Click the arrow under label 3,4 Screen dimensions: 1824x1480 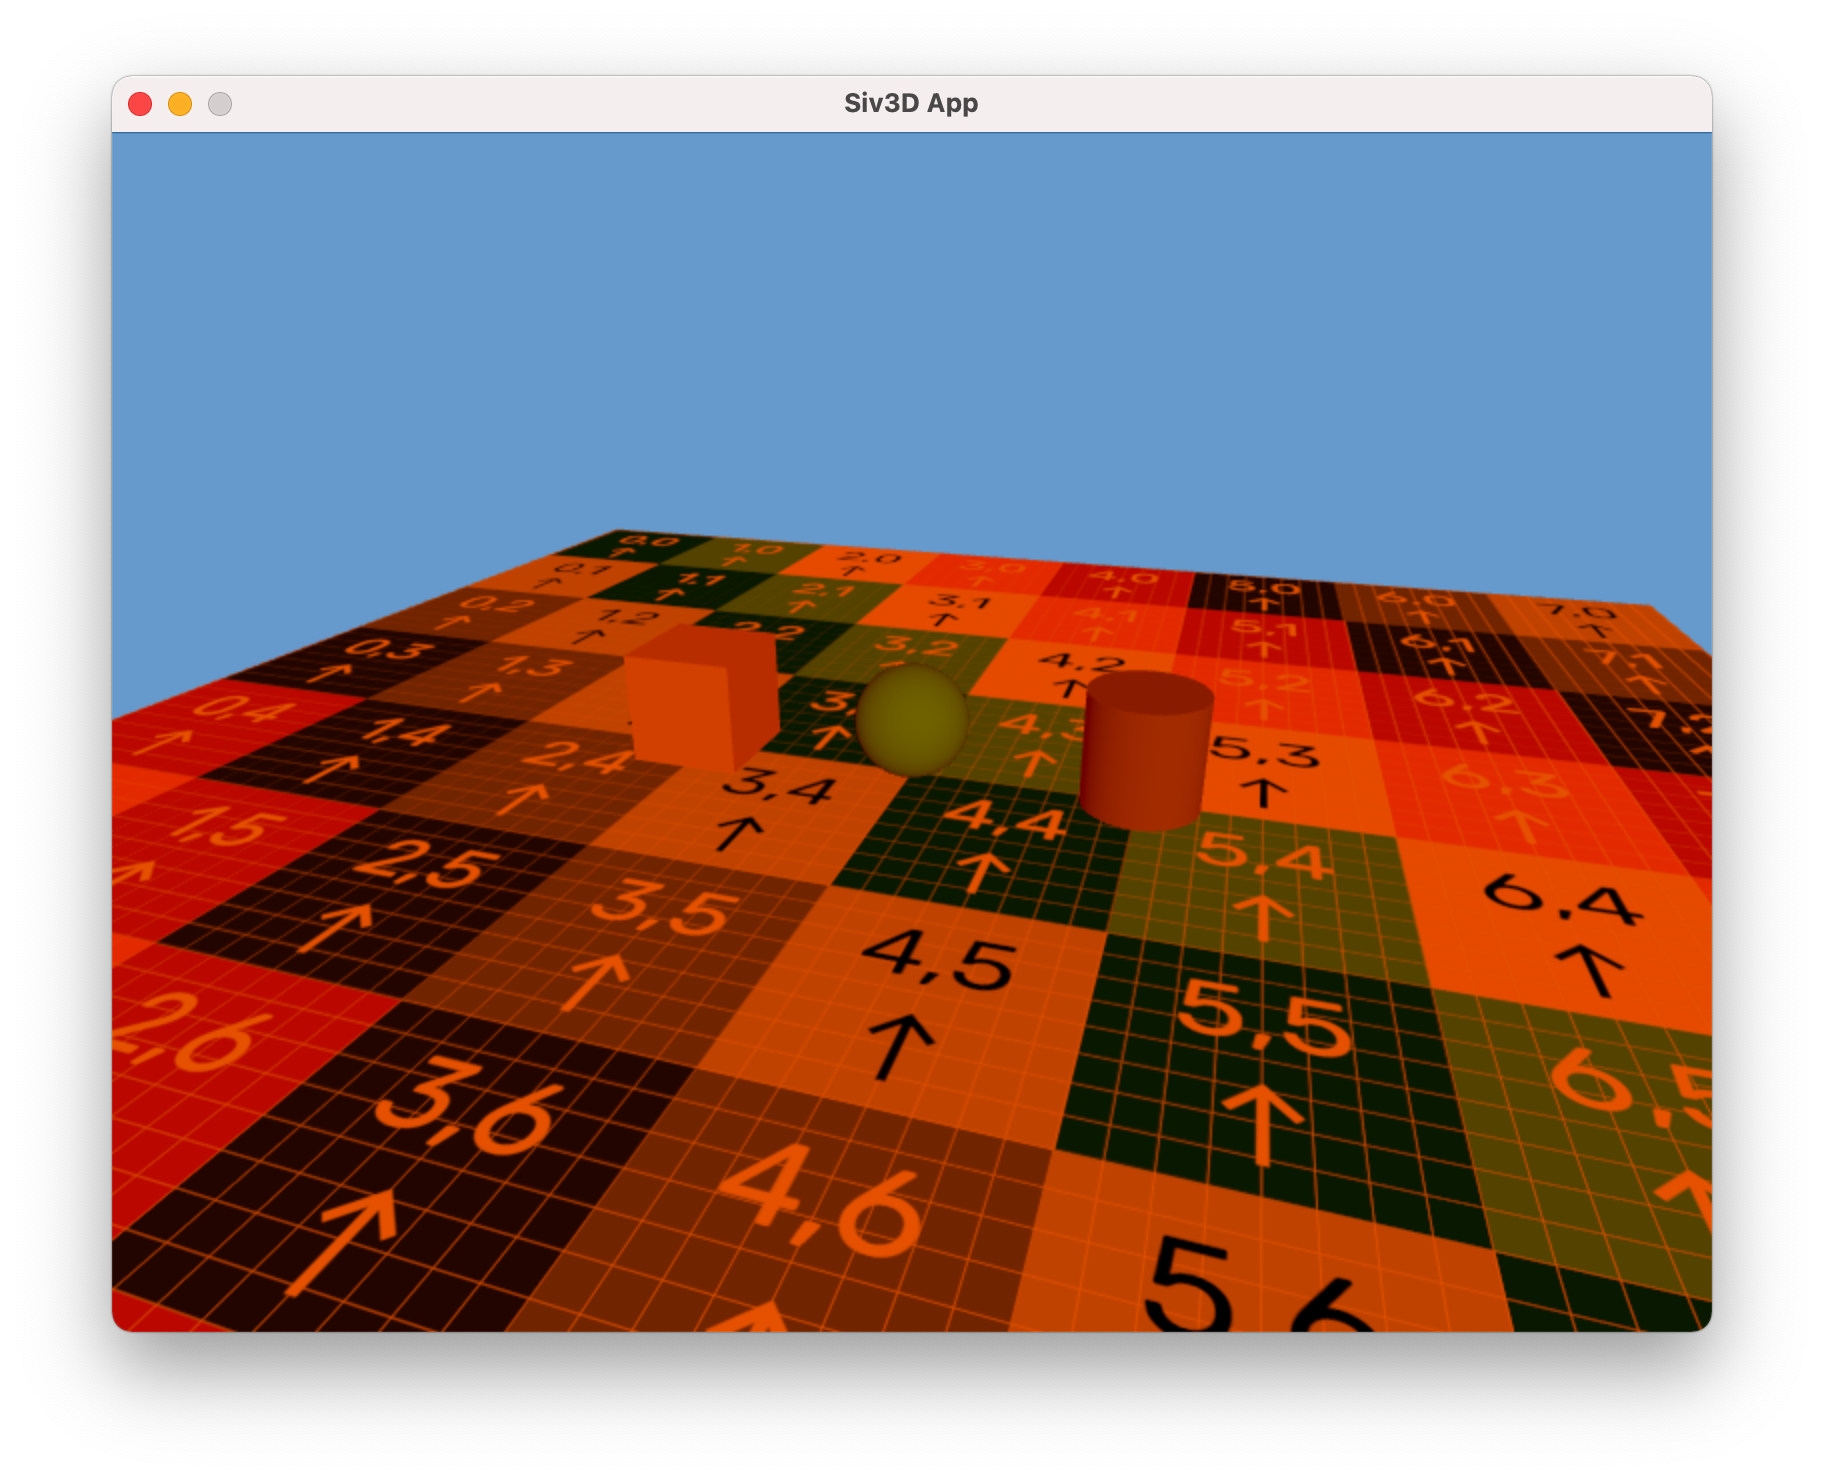click(738, 832)
